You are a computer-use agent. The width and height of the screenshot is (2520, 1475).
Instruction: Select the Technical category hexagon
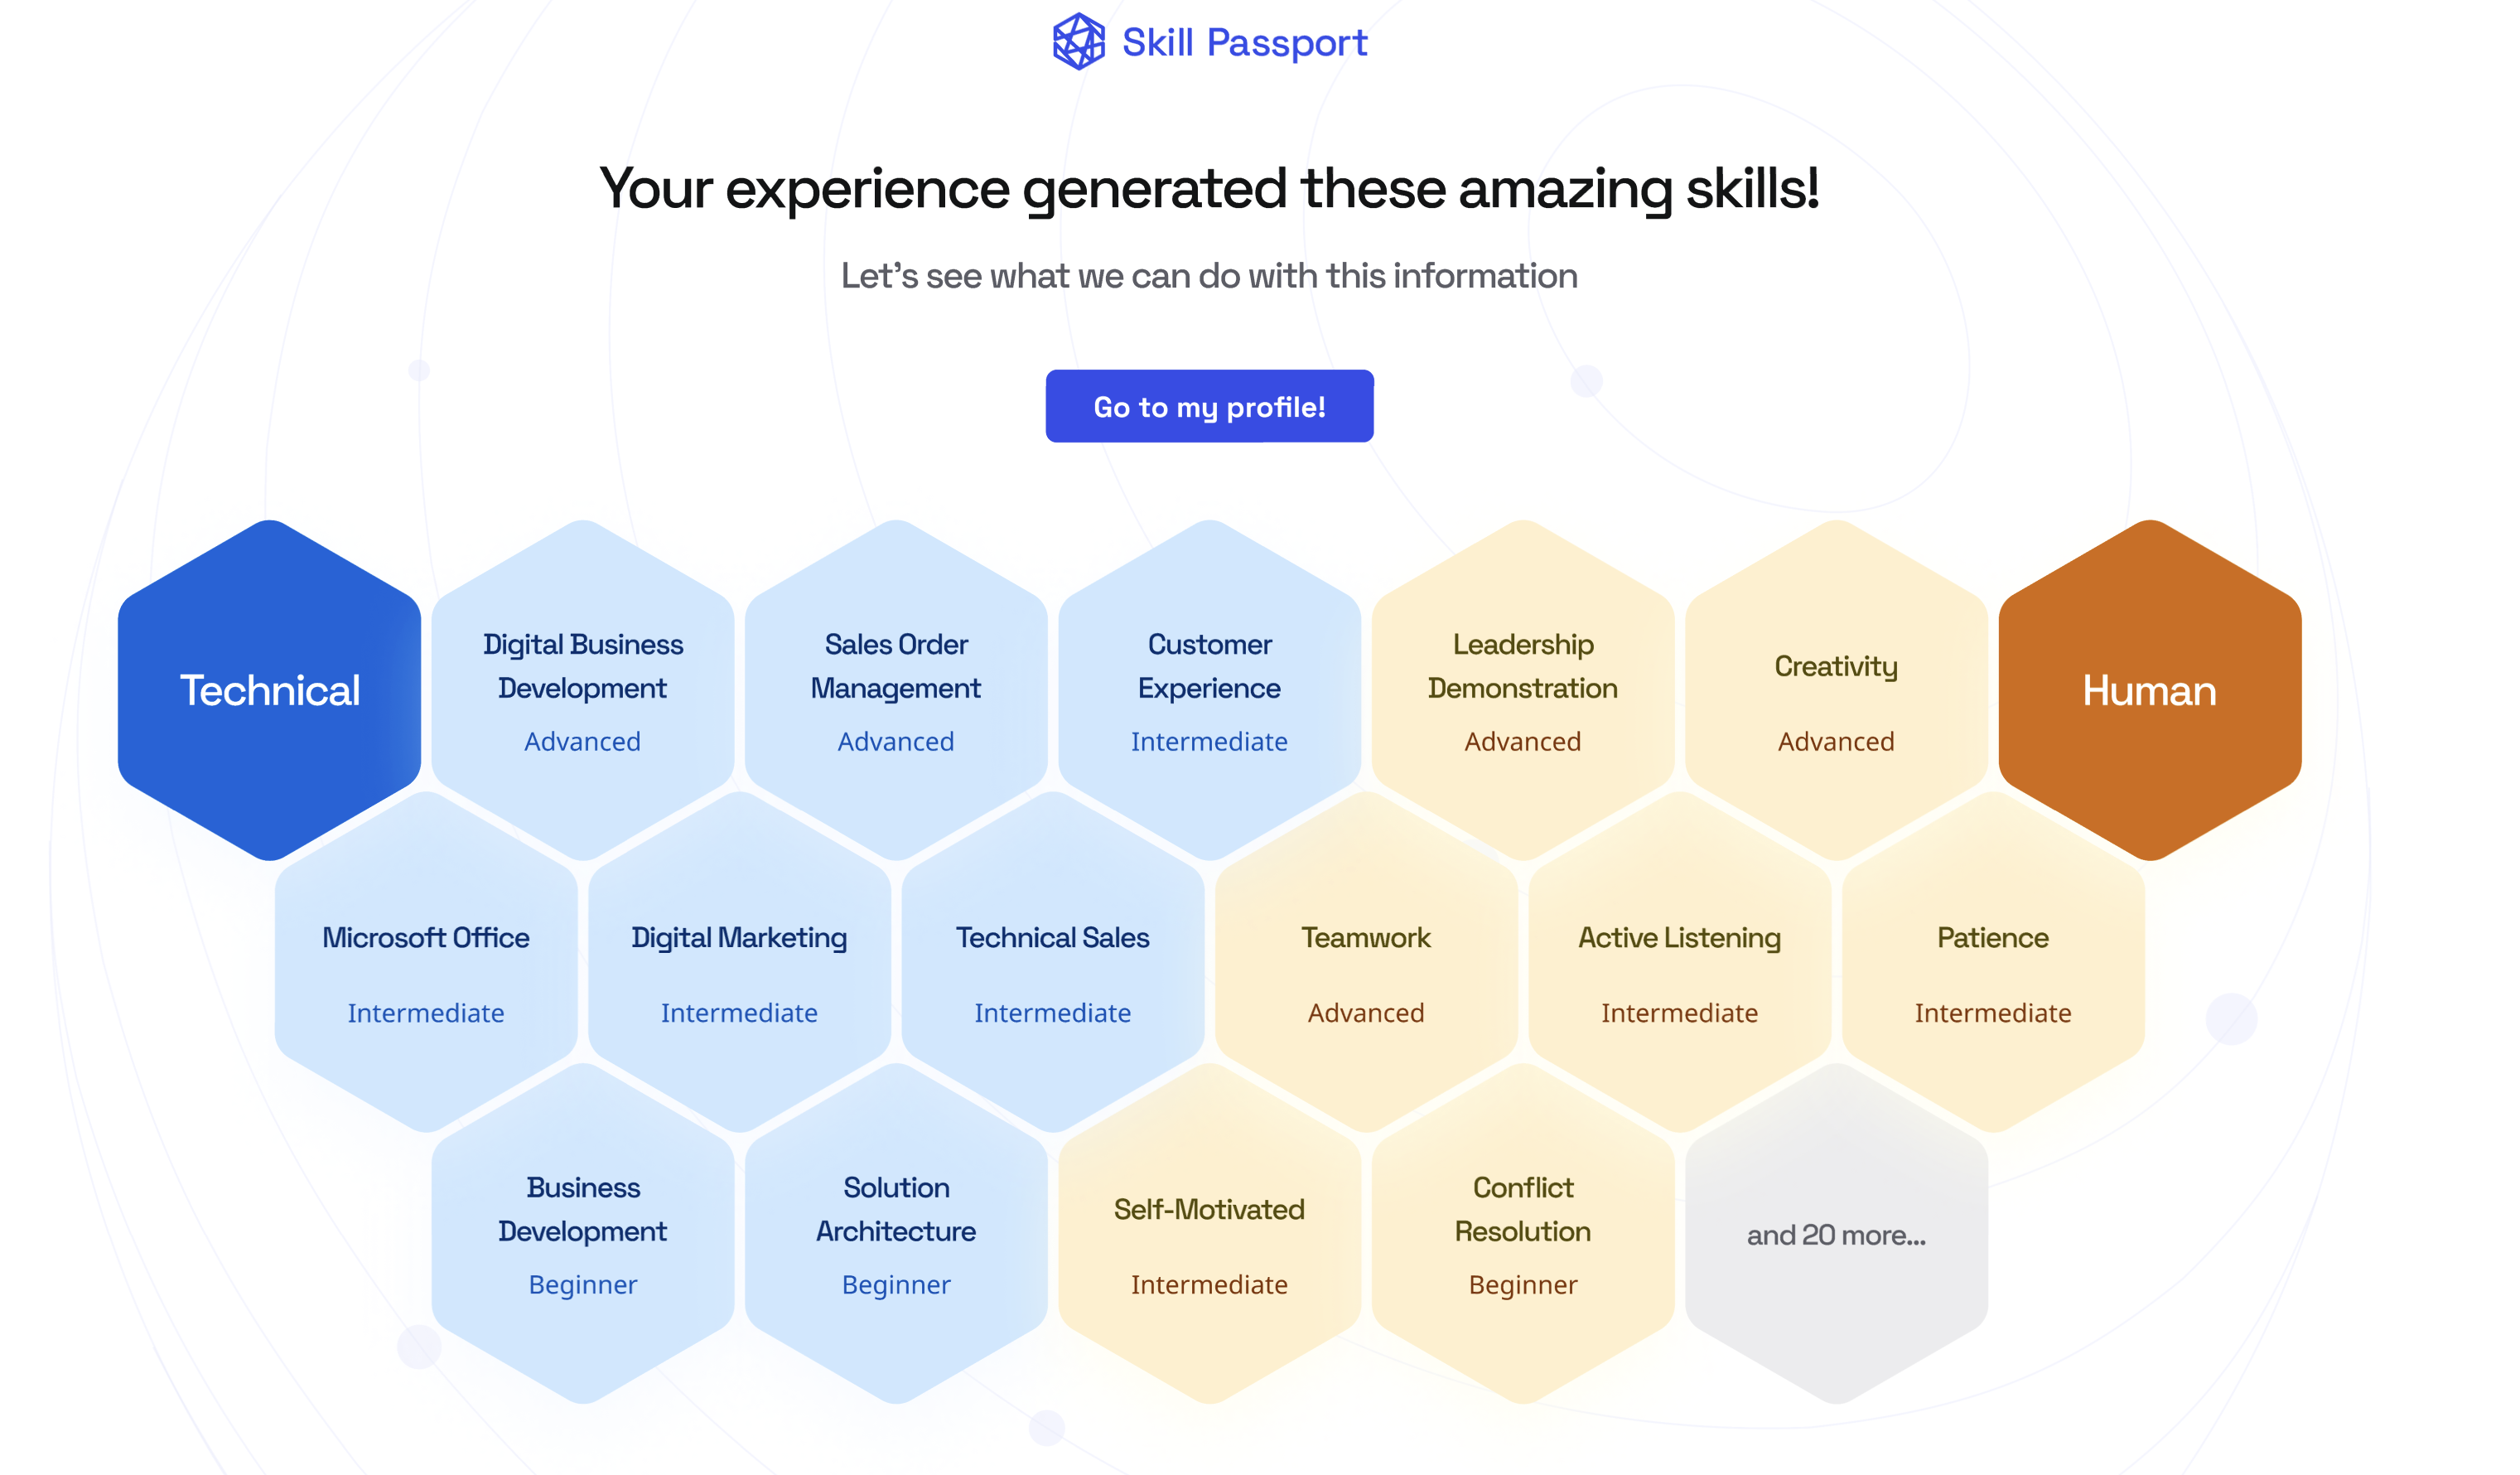pyautogui.click(x=269, y=690)
